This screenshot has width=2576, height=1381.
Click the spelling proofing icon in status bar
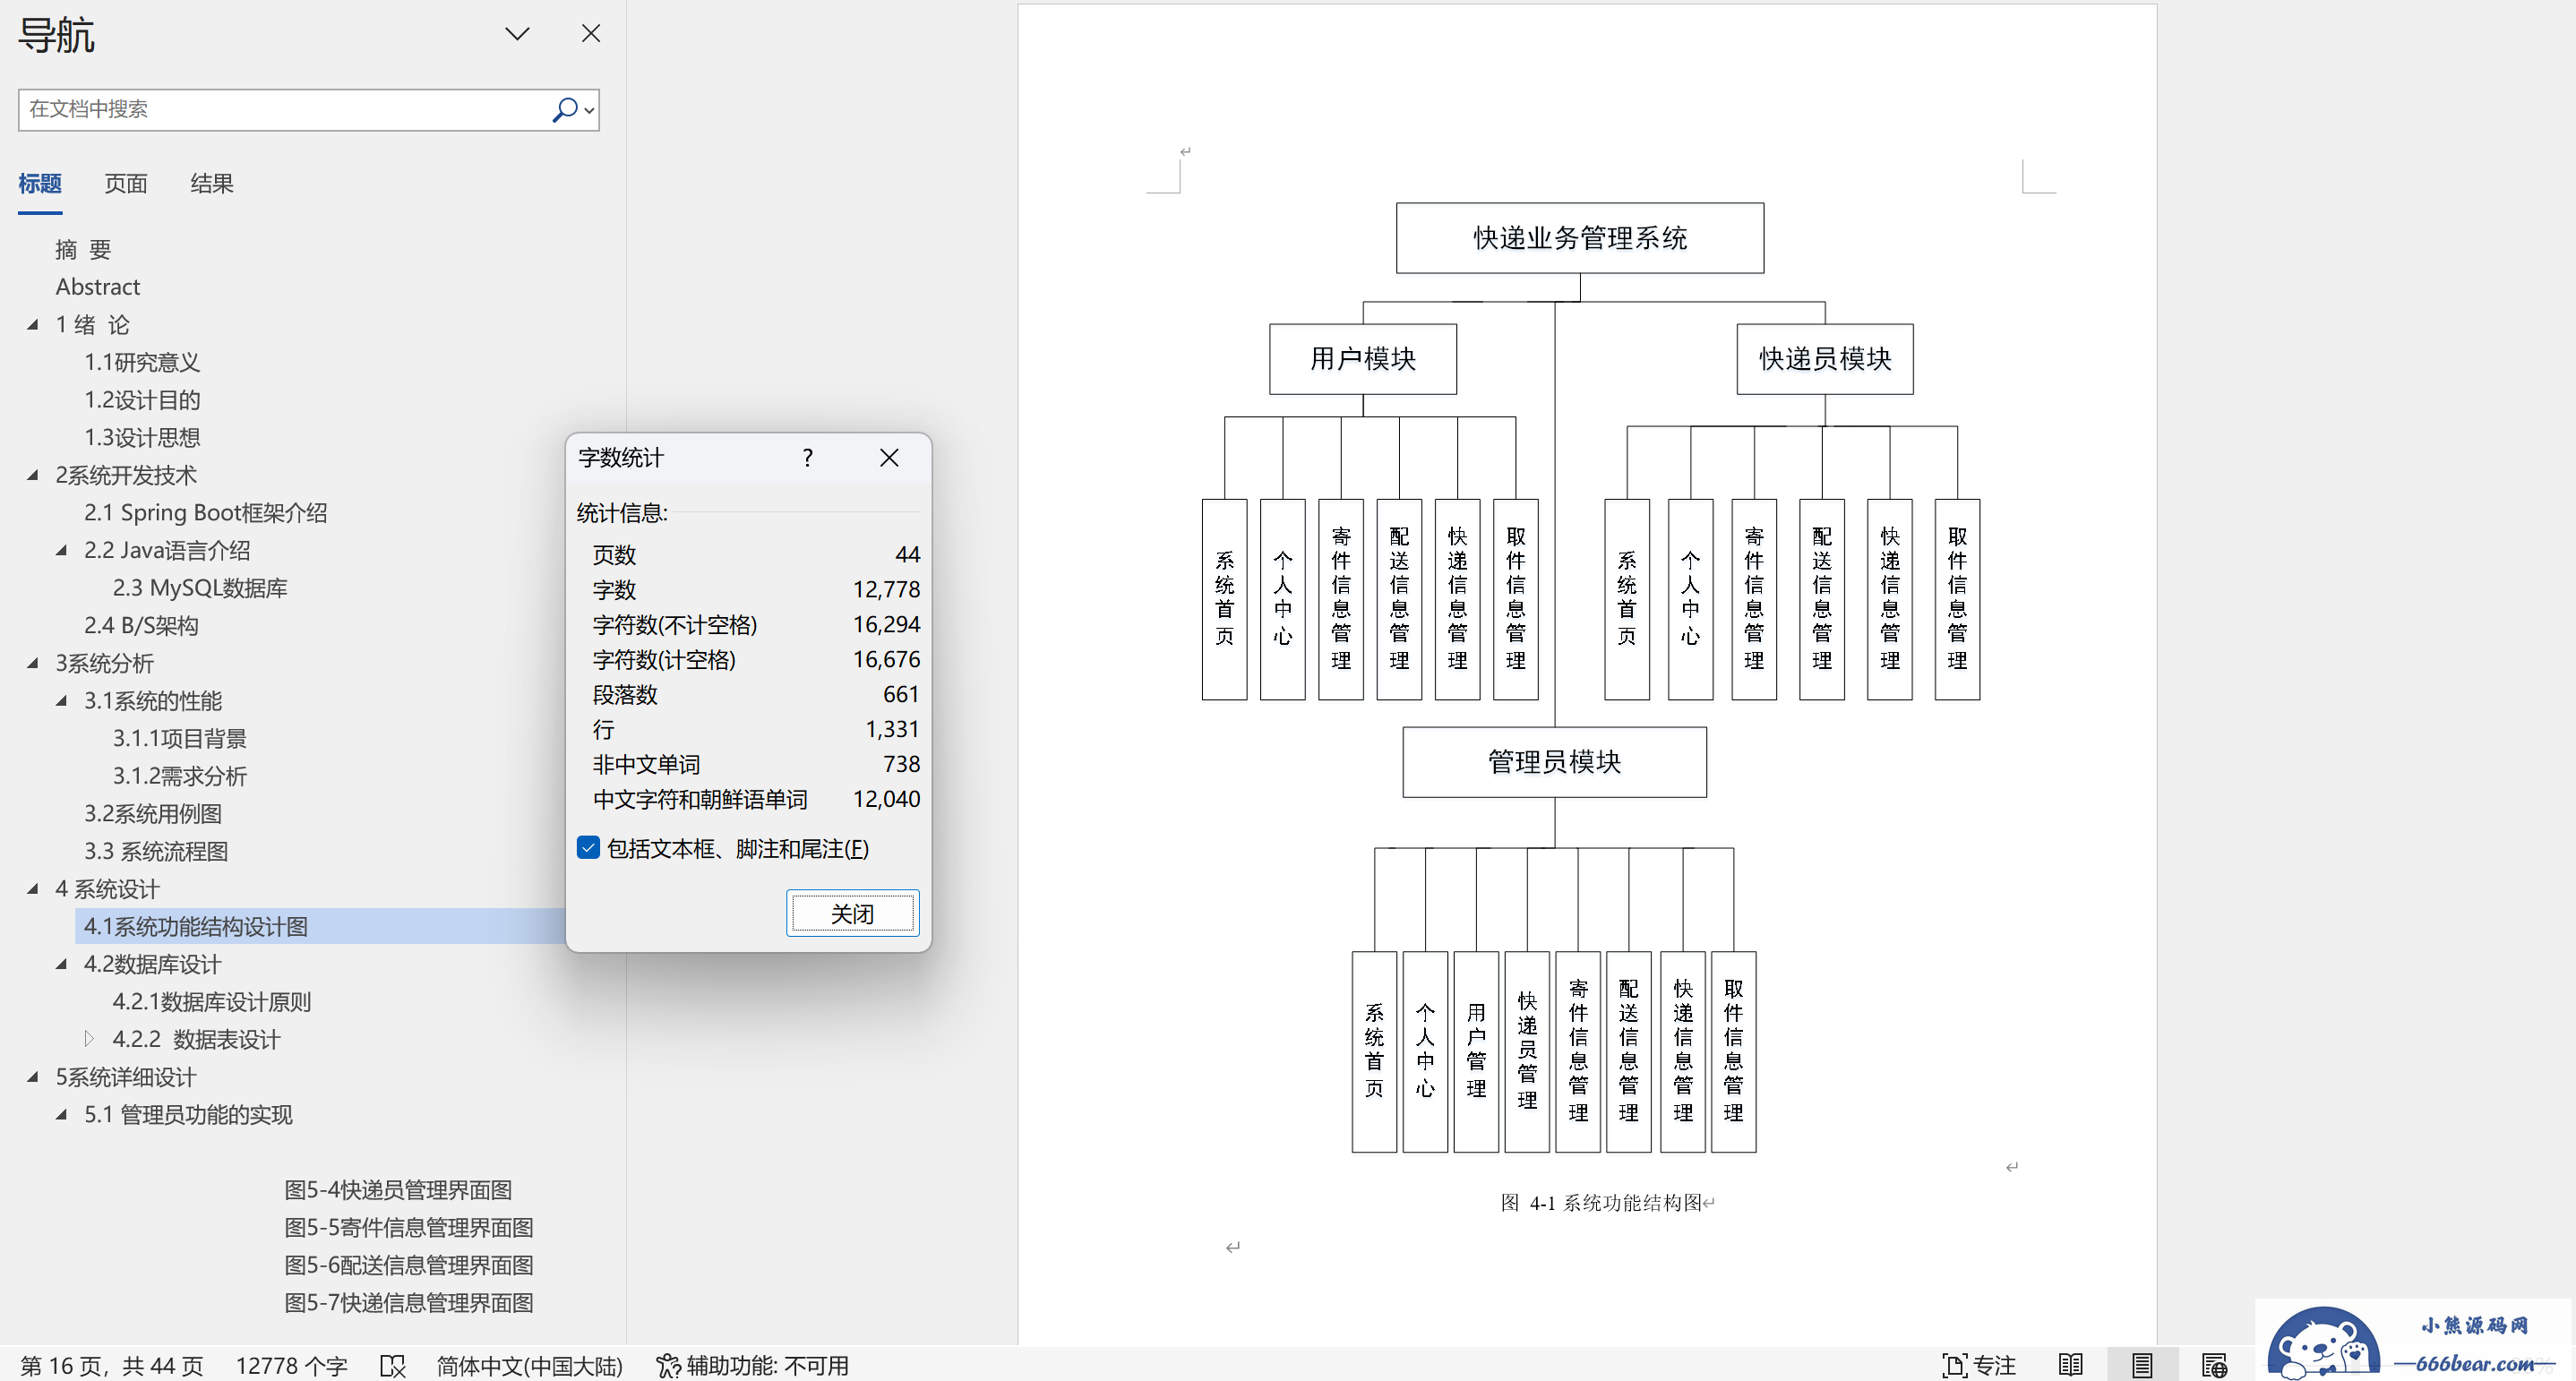pyautogui.click(x=393, y=1366)
